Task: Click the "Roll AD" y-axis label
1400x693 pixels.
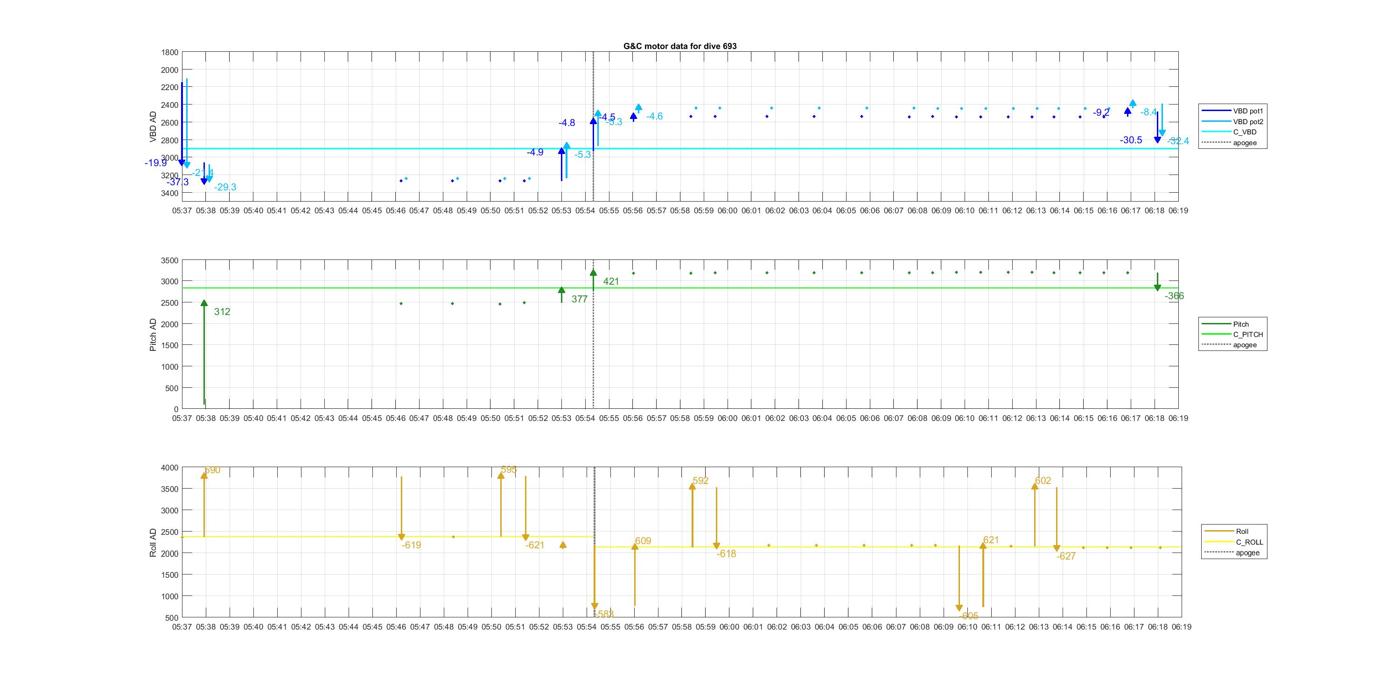Action: point(154,542)
